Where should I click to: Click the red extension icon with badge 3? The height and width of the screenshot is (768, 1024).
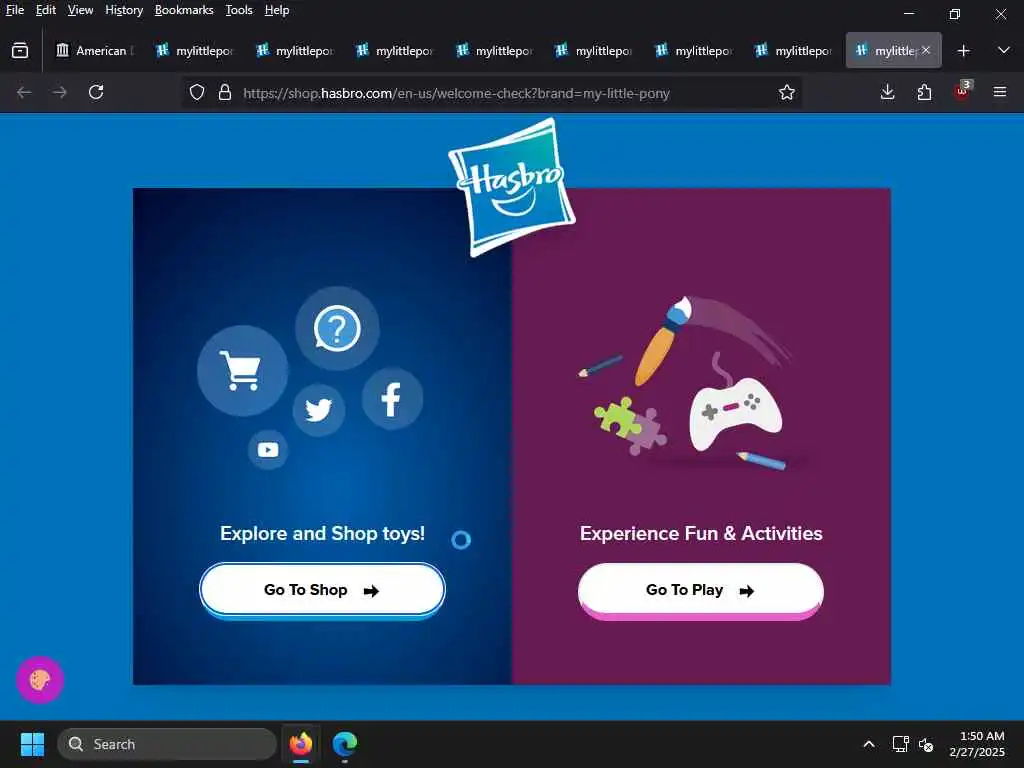point(962,91)
